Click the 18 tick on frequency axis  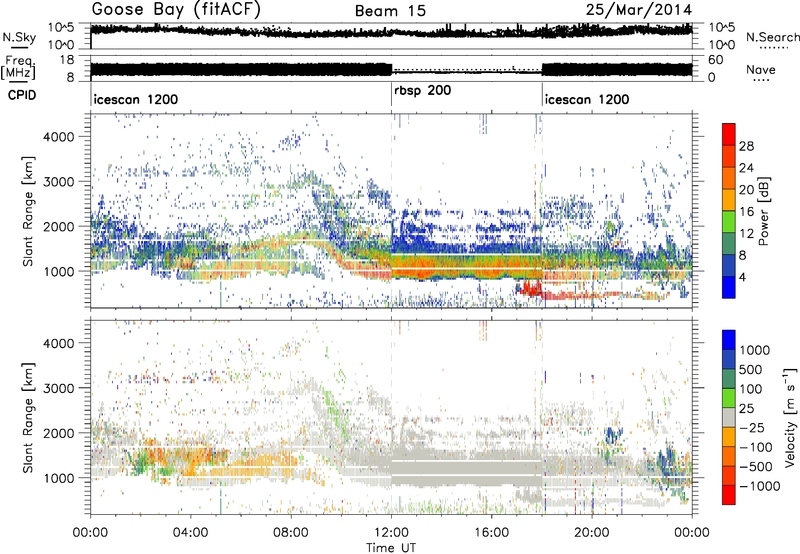[67, 60]
